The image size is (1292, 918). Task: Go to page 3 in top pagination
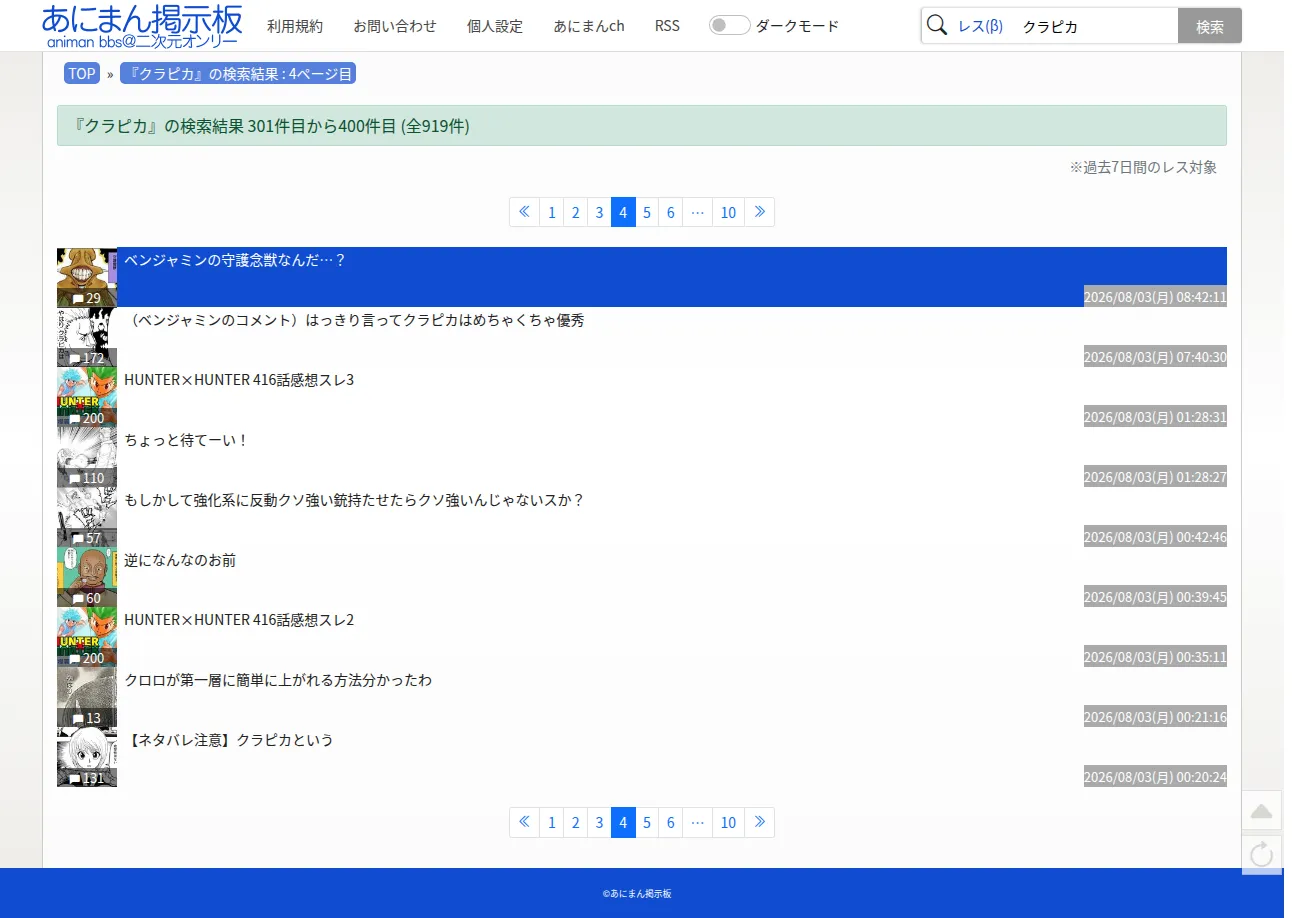[x=599, y=212]
